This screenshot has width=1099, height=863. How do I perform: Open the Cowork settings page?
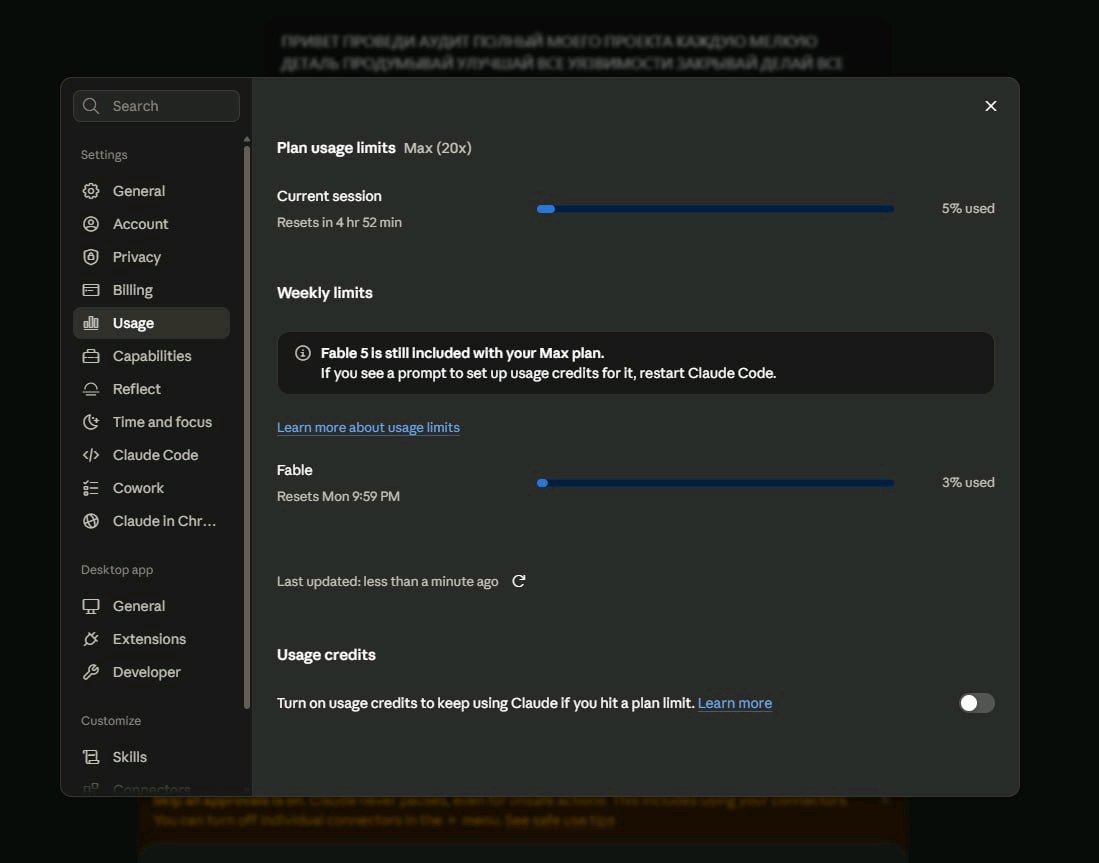pyautogui.click(x=151, y=488)
